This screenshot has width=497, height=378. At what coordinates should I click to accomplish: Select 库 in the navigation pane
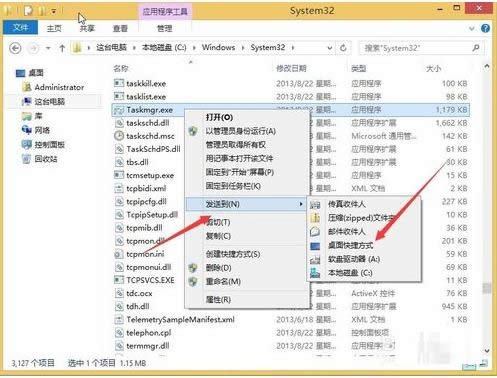click(38, 116)
